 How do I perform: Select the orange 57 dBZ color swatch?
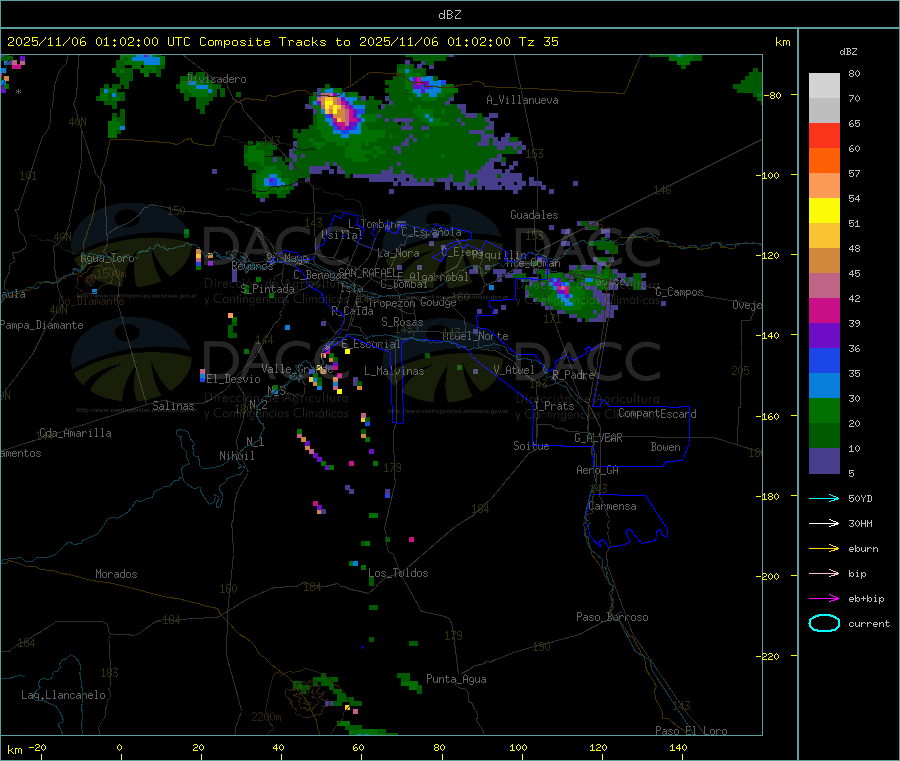tap(824, 161)
